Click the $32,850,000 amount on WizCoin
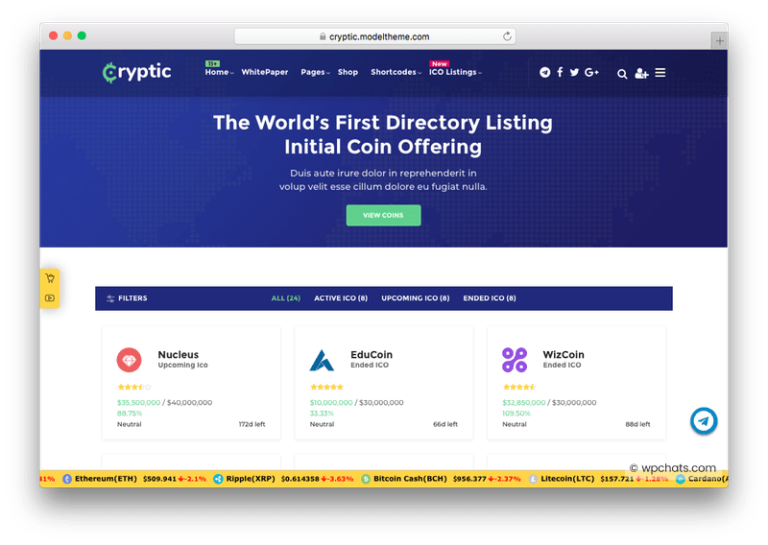Viewport: 768px width, 545px height. click(x=524, y=403)
